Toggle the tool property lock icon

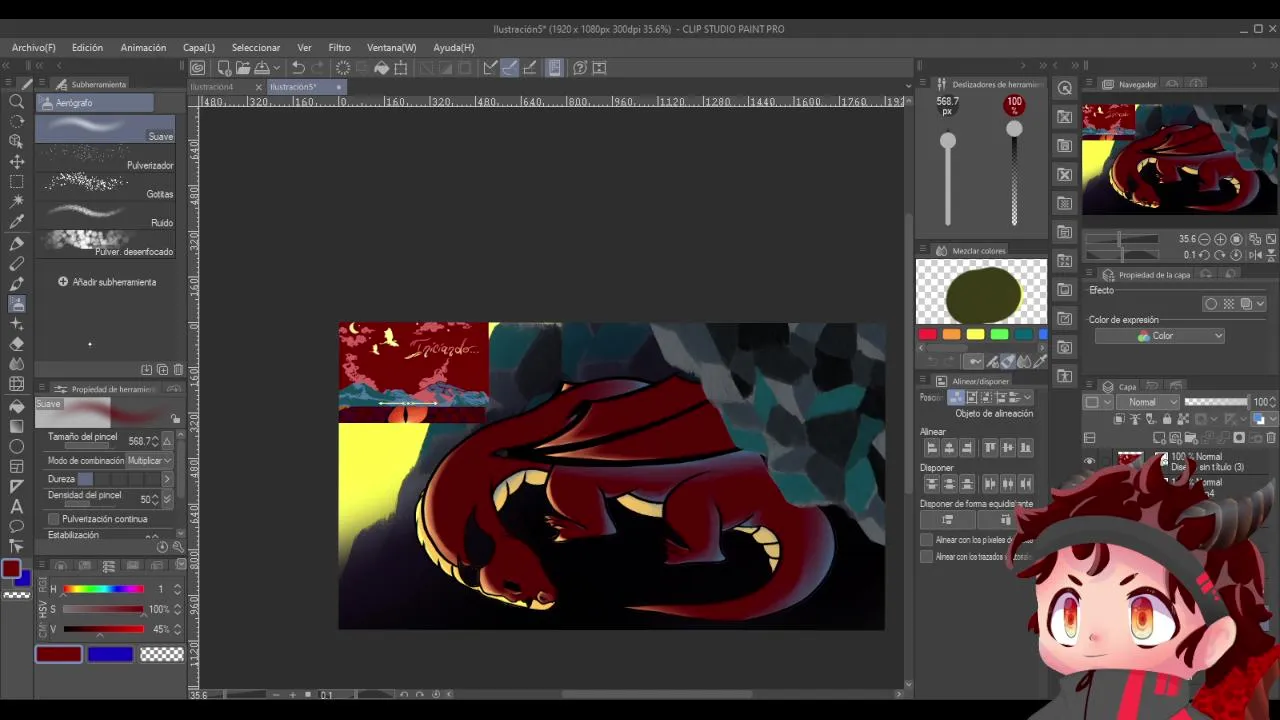pos(175,419)
